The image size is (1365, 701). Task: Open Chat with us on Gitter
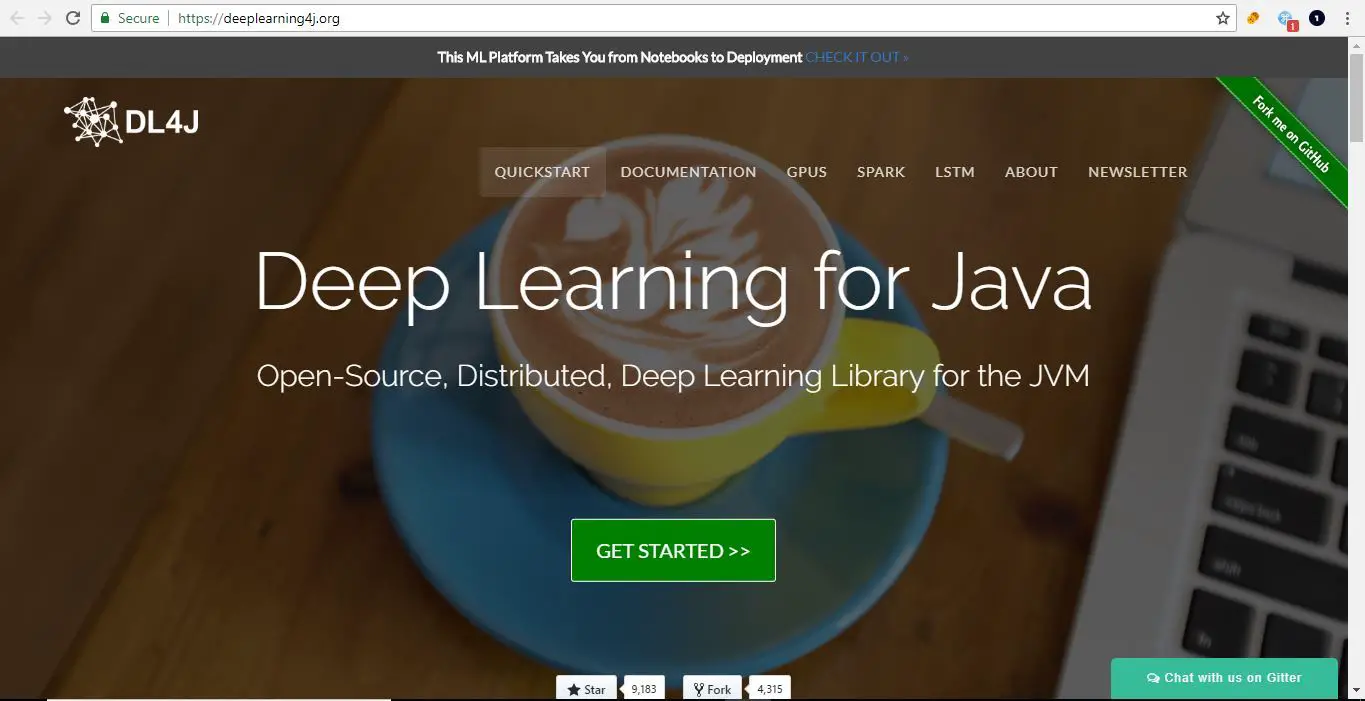1224,678
